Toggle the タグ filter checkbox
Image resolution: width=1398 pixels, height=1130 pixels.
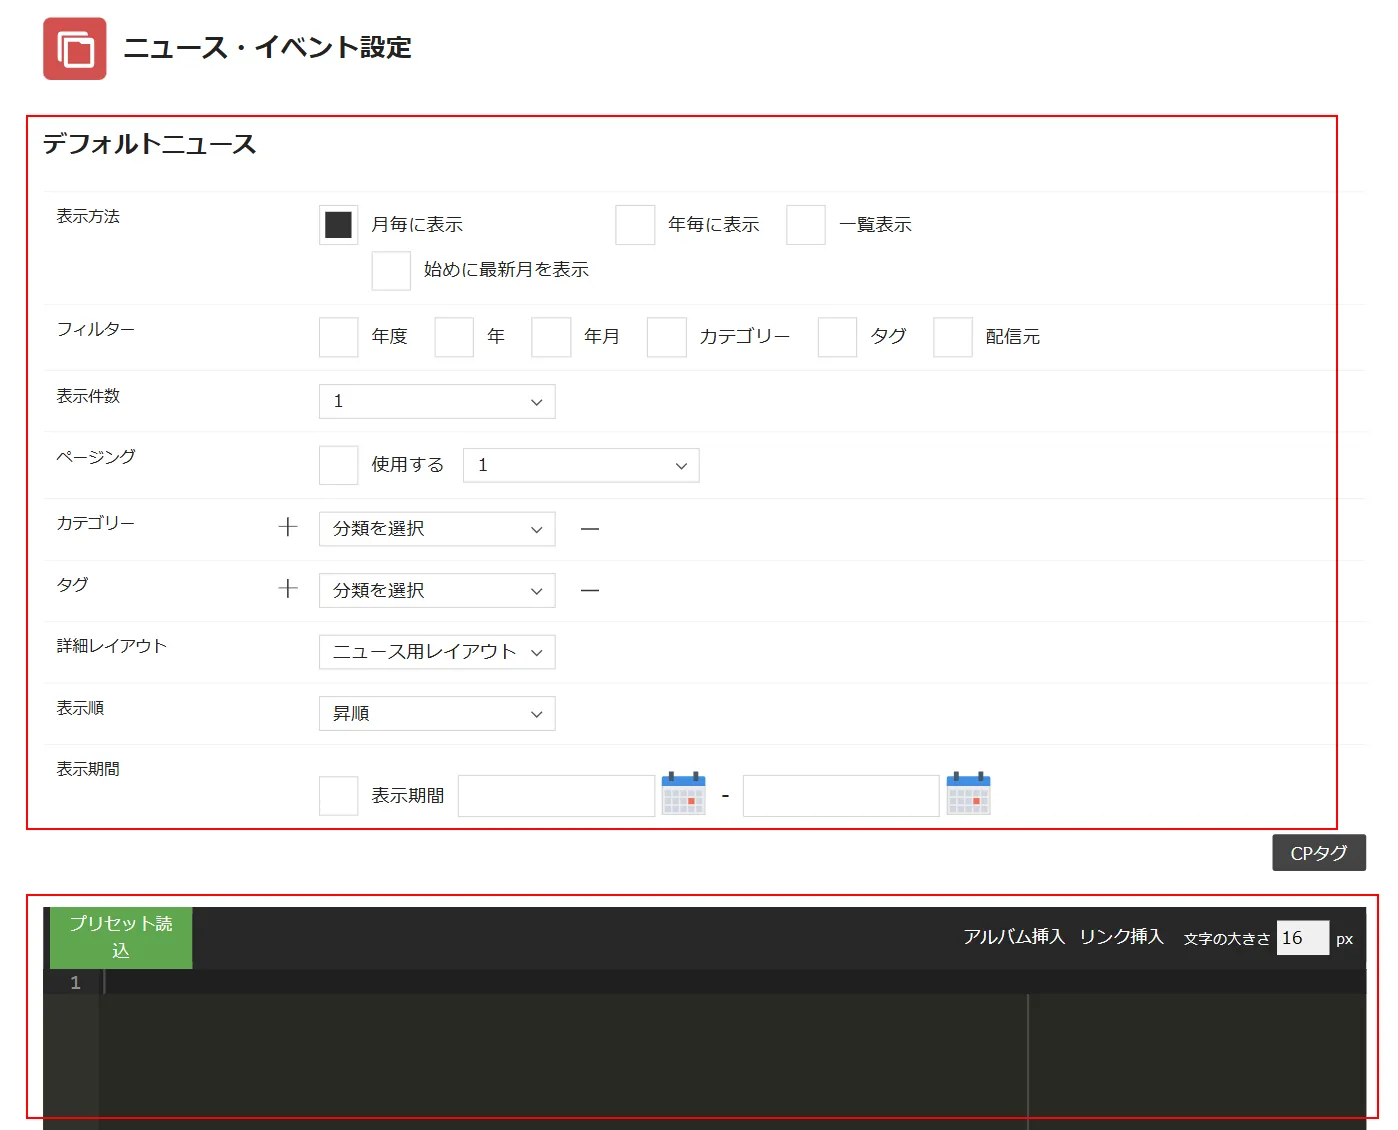[837, 337]
